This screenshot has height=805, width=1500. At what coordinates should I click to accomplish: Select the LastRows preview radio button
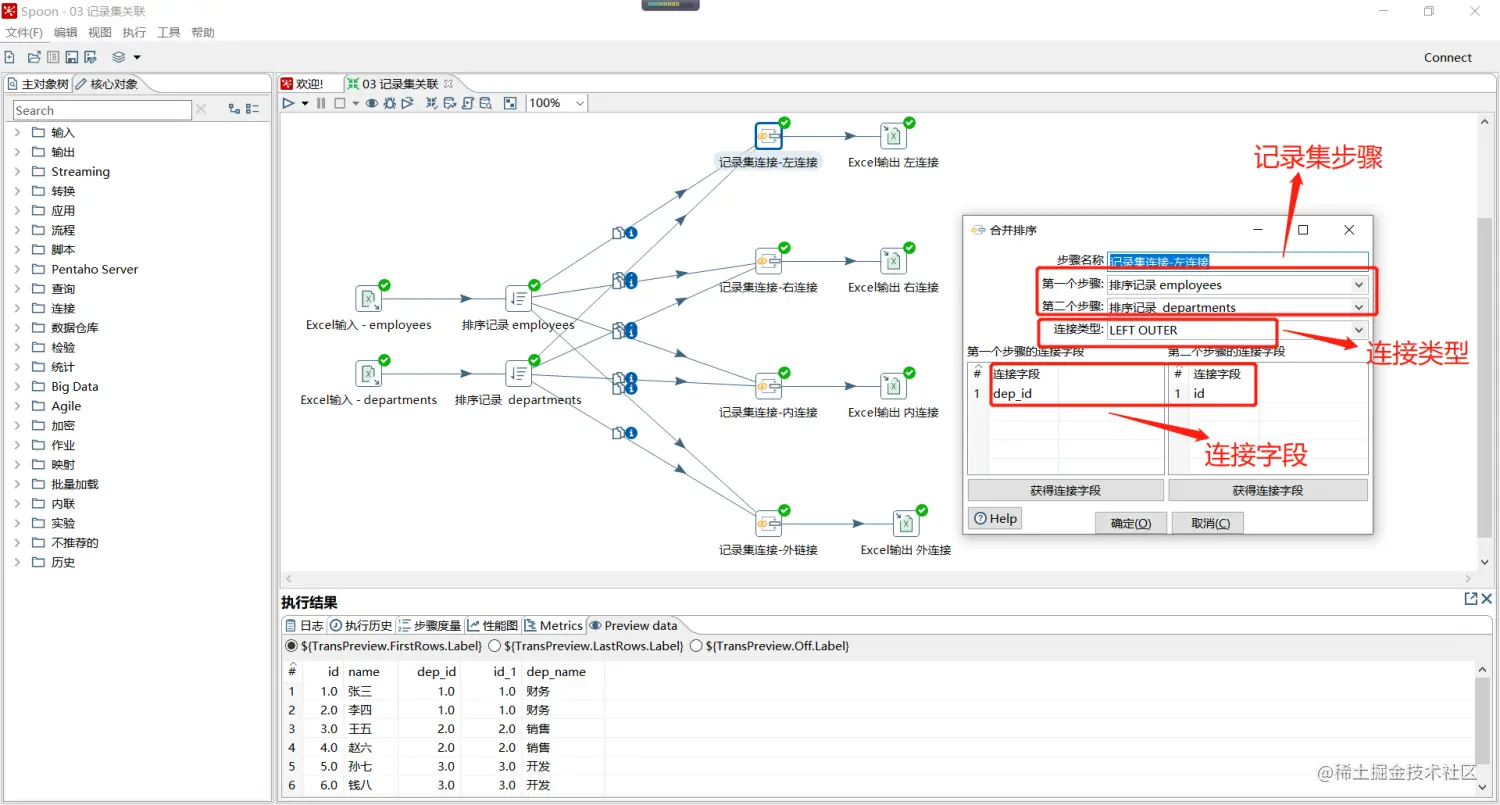(494, 646)
